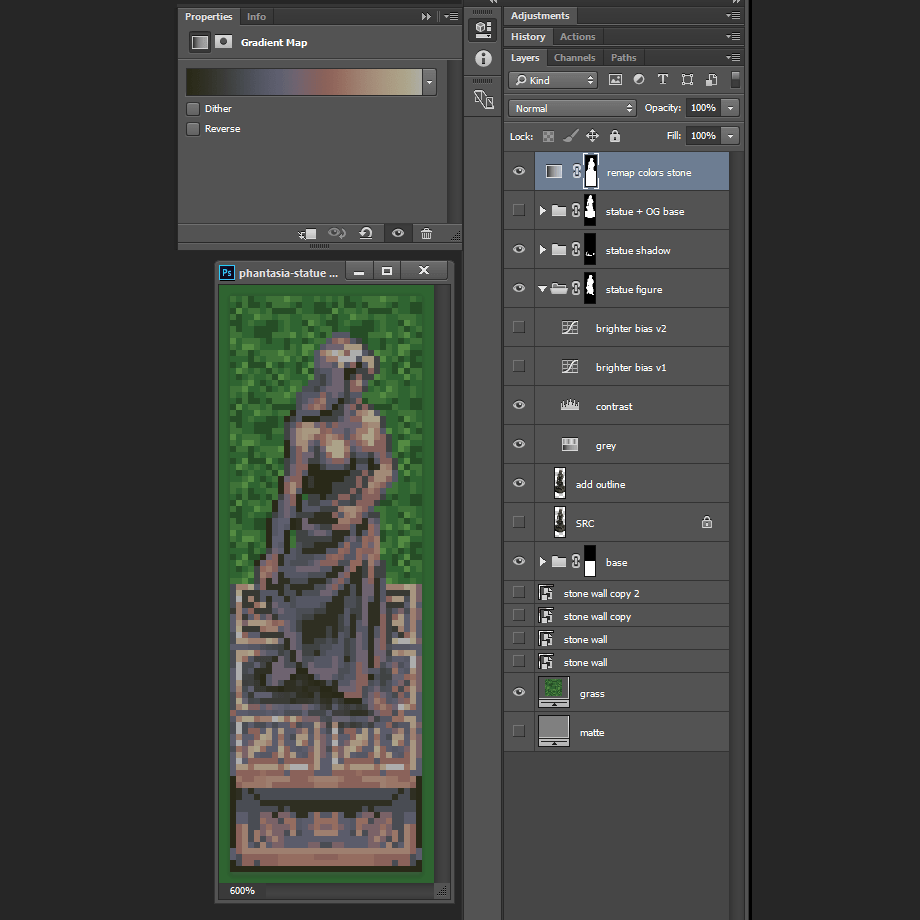Delete the adjustment layer via trash icon
The width and height of the screenshot is (920, 920).
(426, 234)
